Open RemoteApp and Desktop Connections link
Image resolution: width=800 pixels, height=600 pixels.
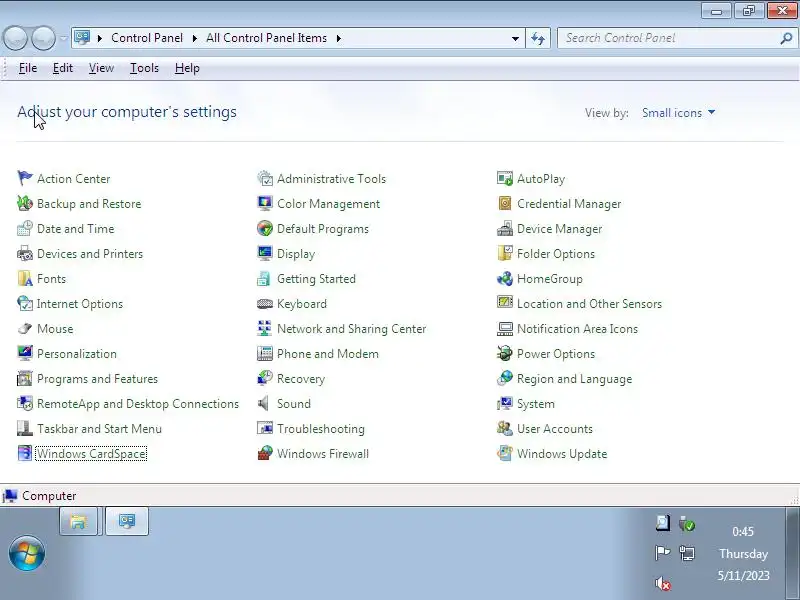click(x=138, y=404)
